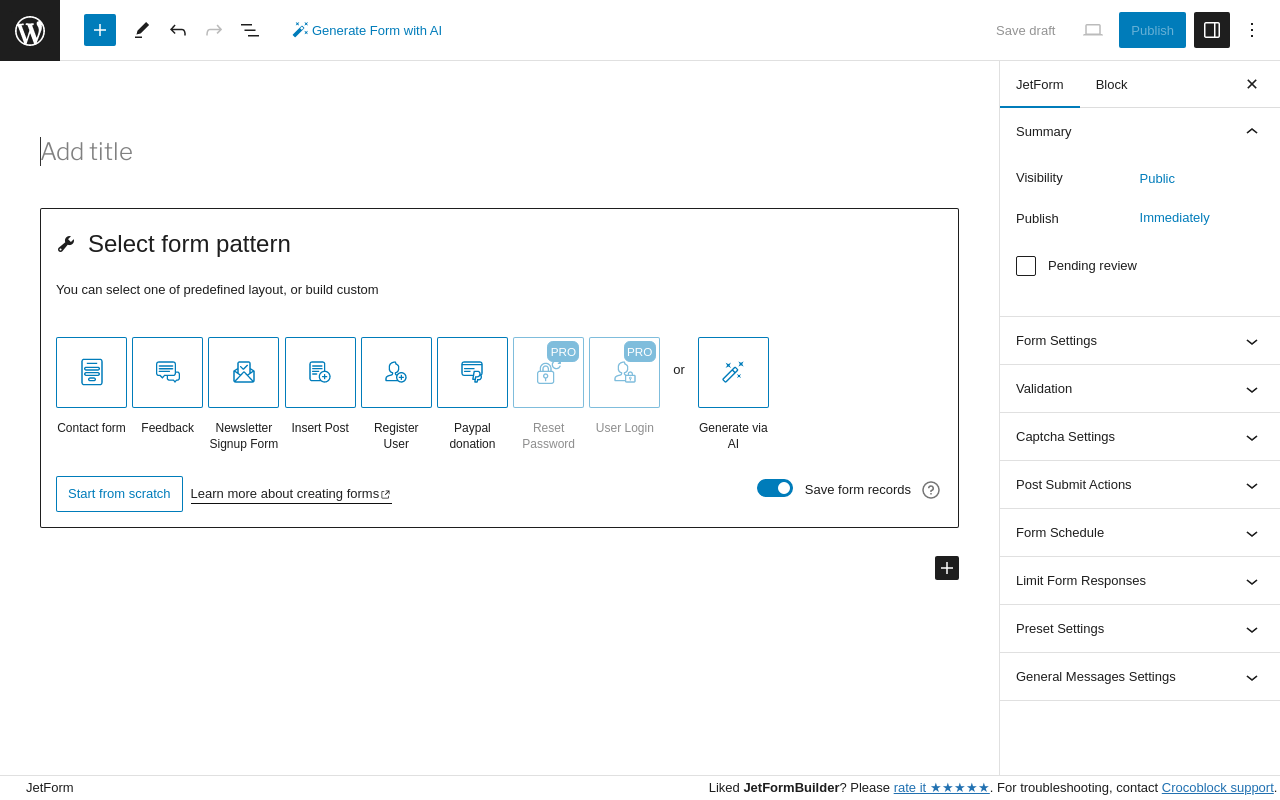Open the Crocoblock support link
Screen dimensions: 1280x800
(1217, 788)
